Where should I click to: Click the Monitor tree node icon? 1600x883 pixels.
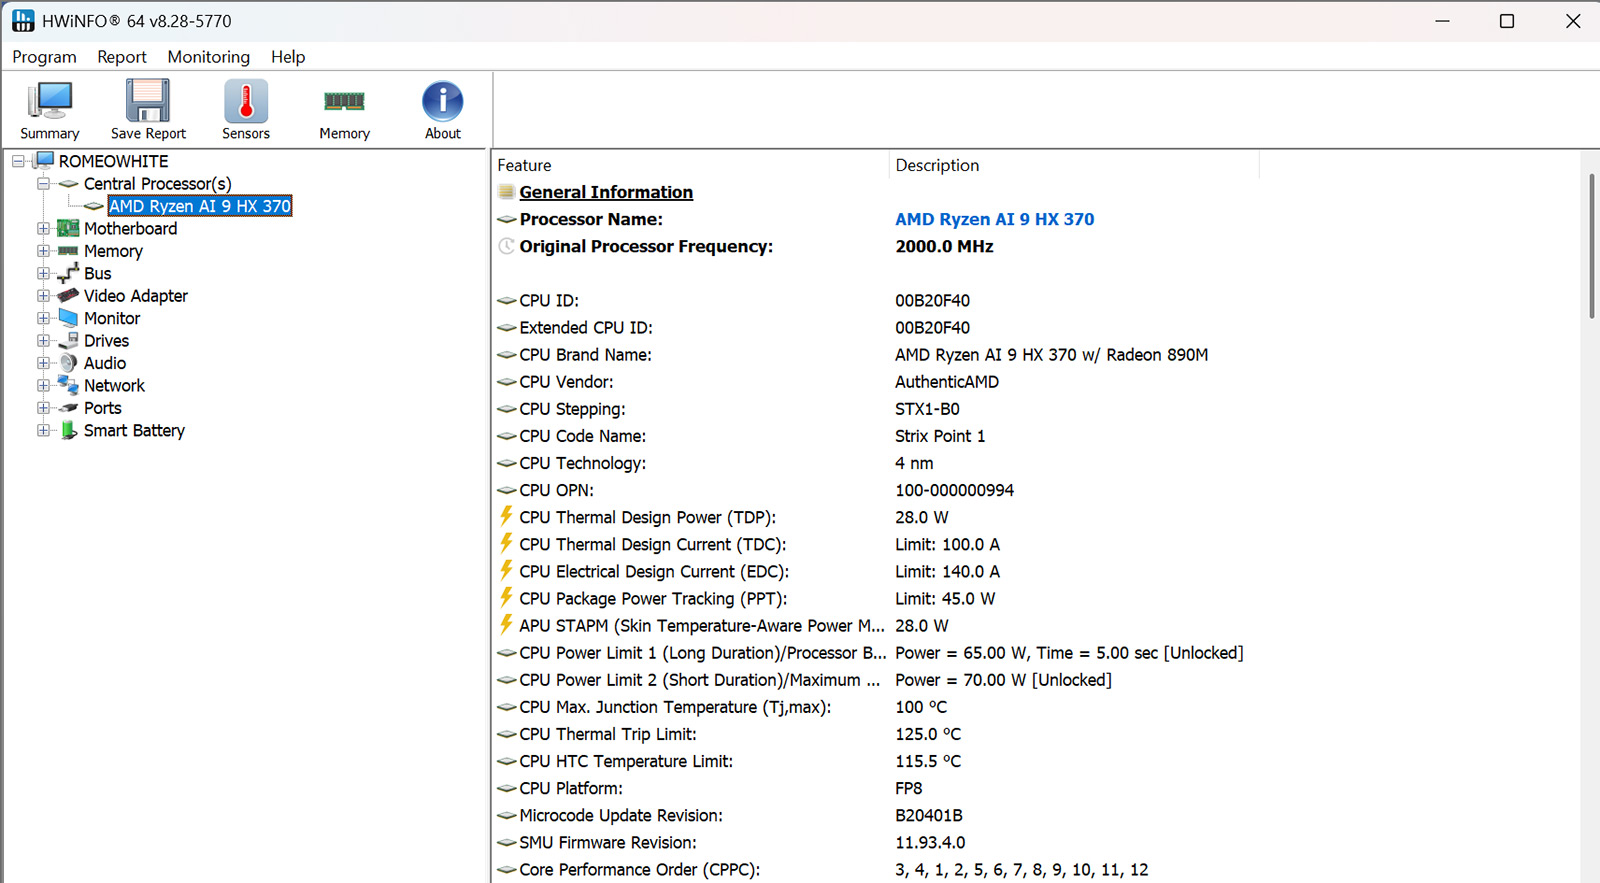(68, 318)
